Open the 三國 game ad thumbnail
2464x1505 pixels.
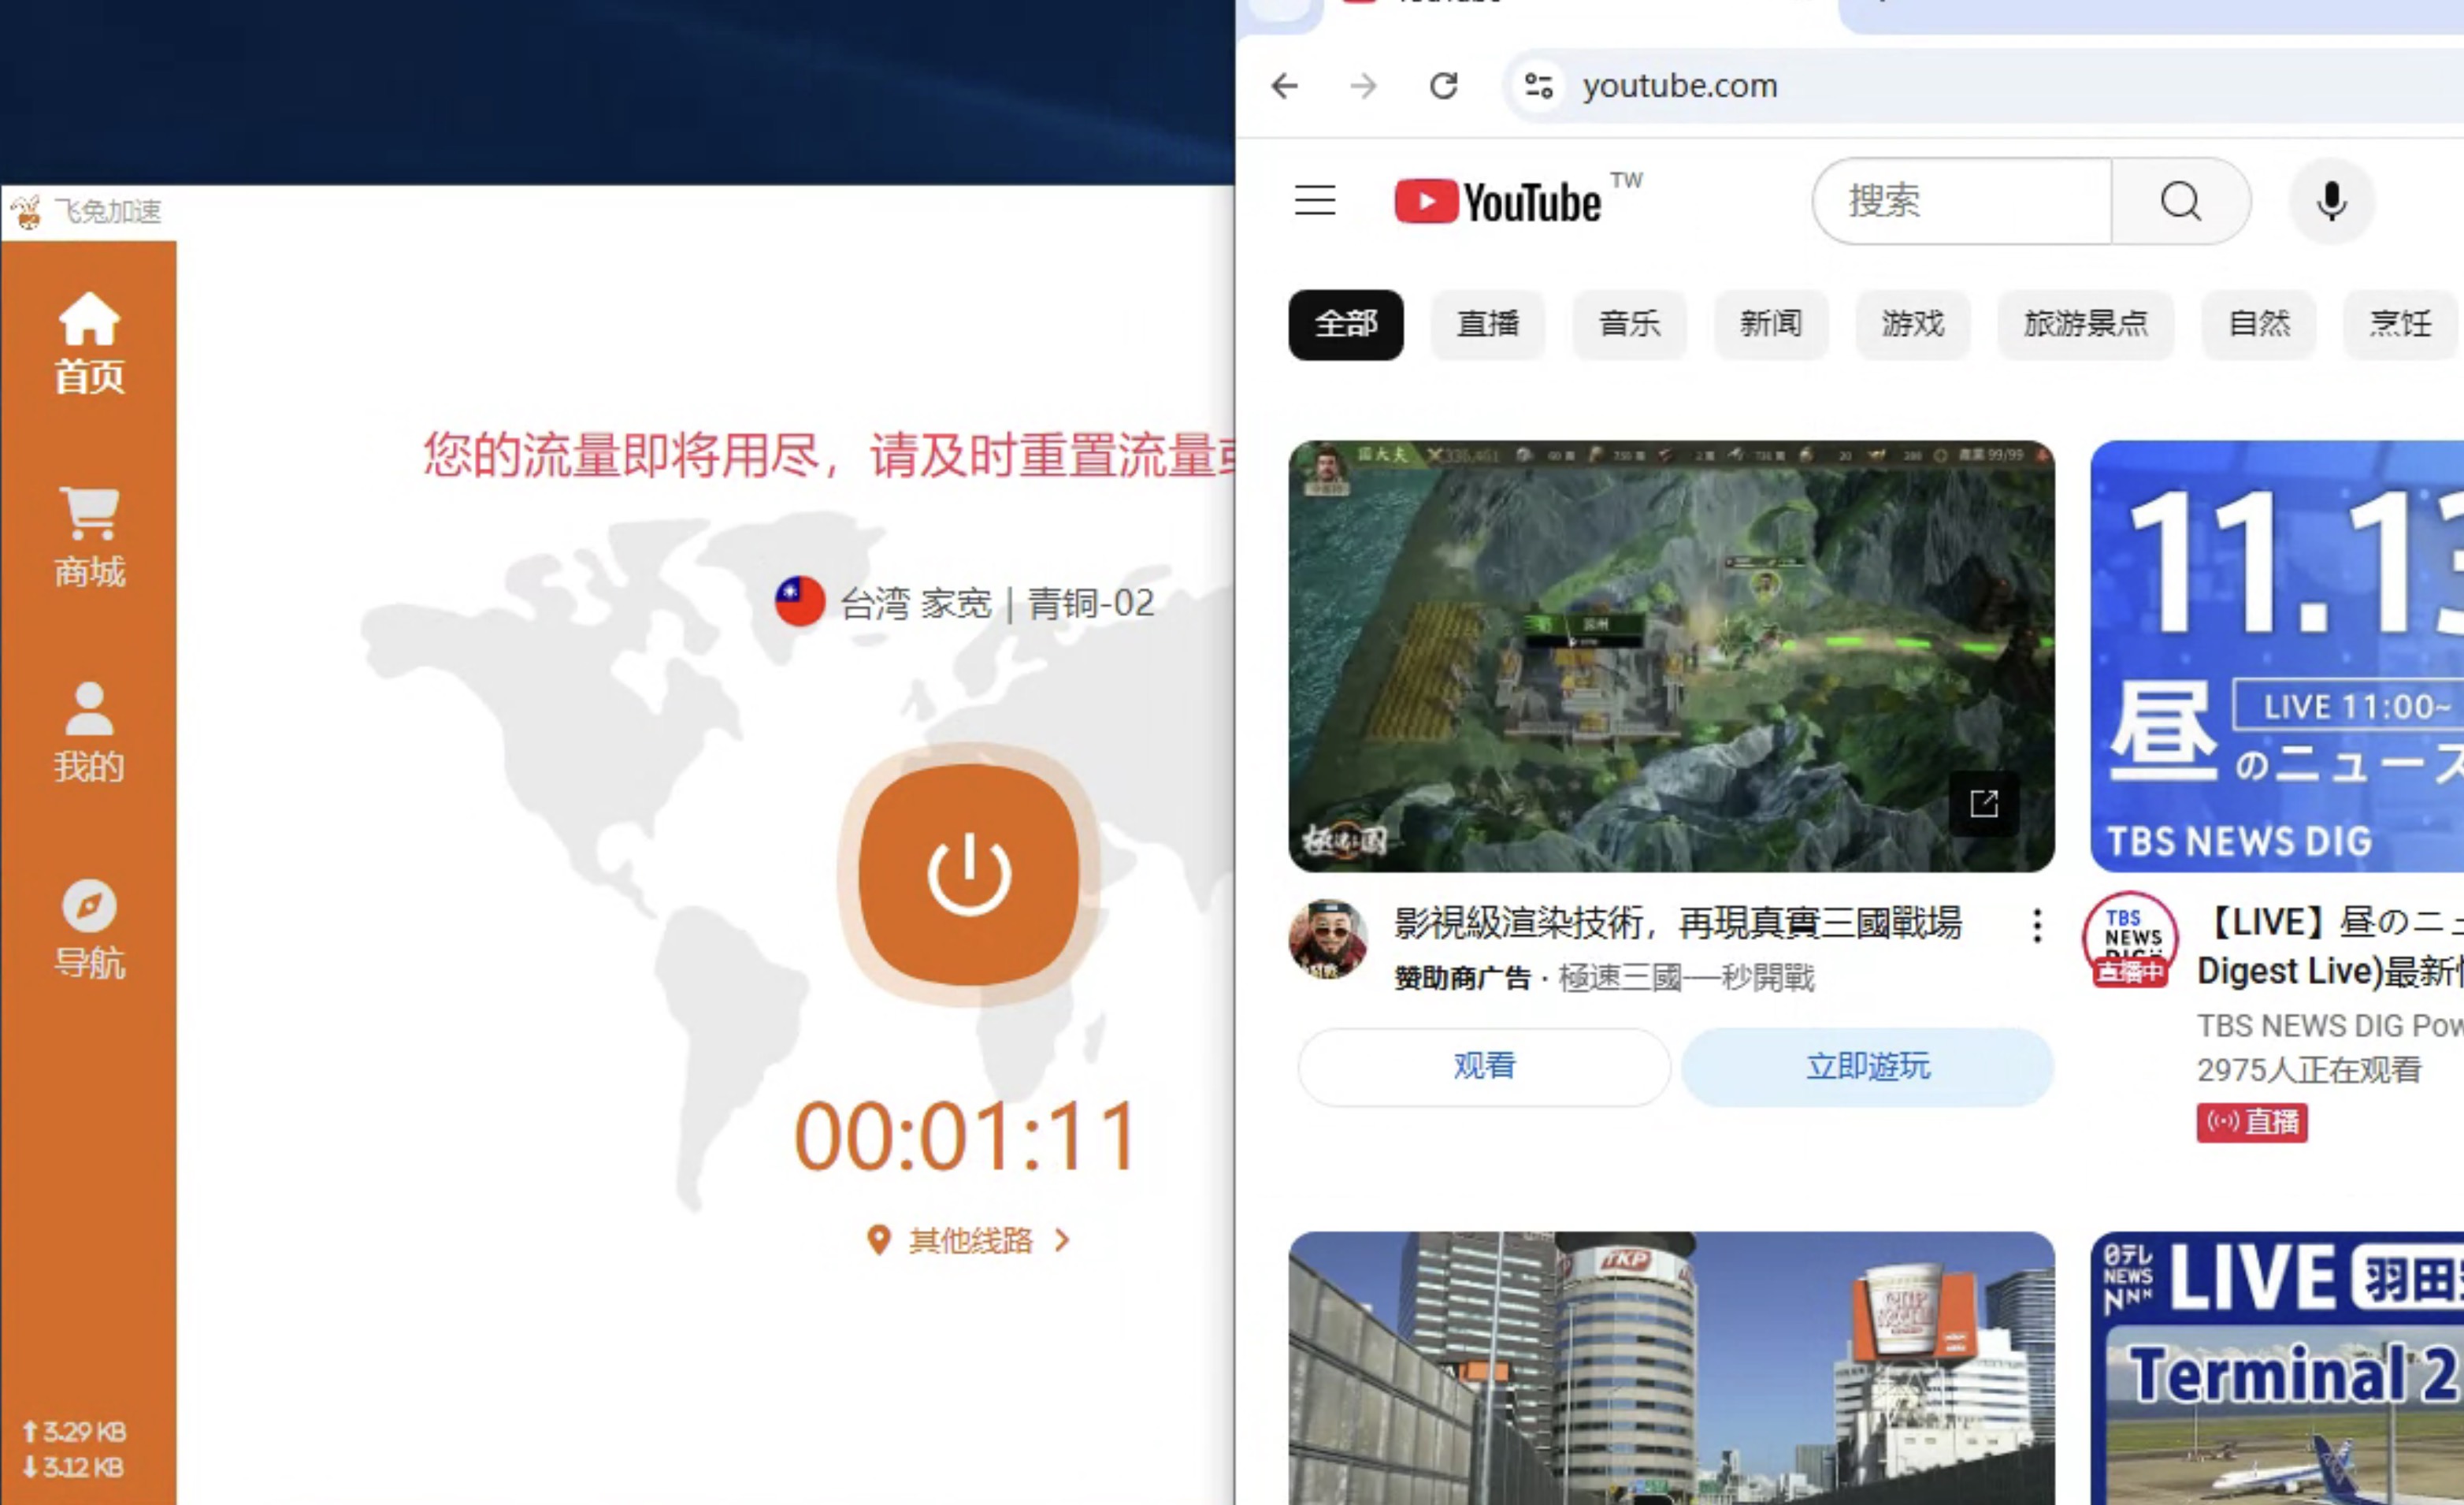1671,656
